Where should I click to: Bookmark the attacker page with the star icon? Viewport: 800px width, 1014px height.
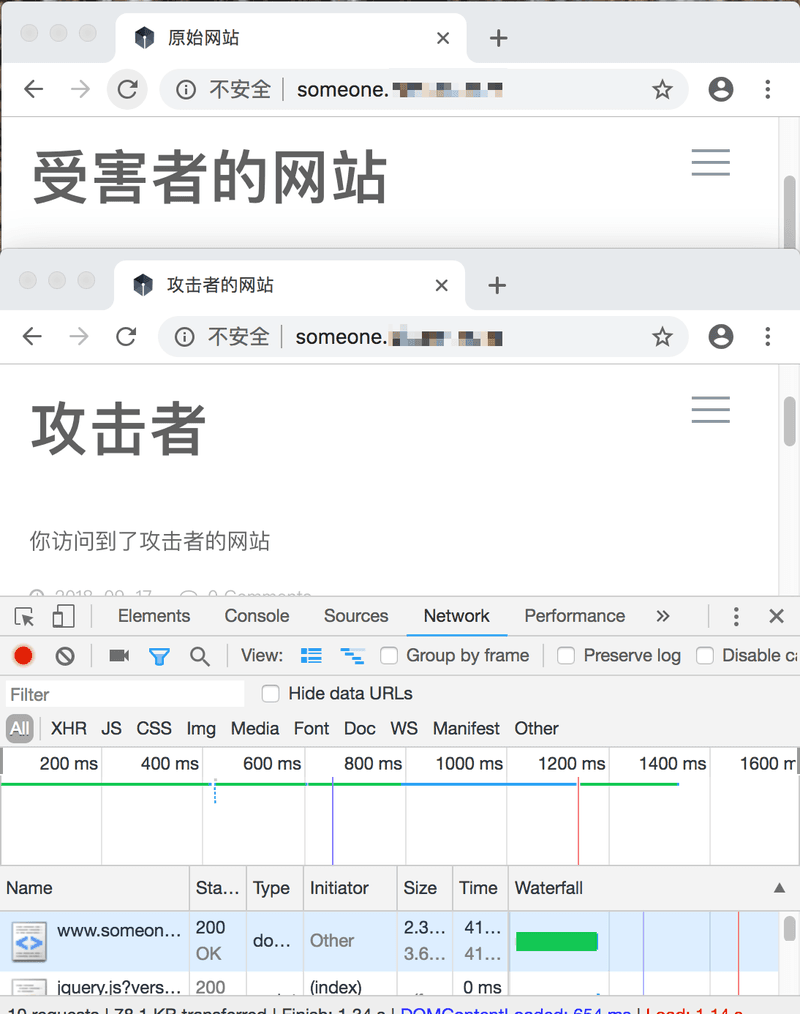click(x=662, y=337)
